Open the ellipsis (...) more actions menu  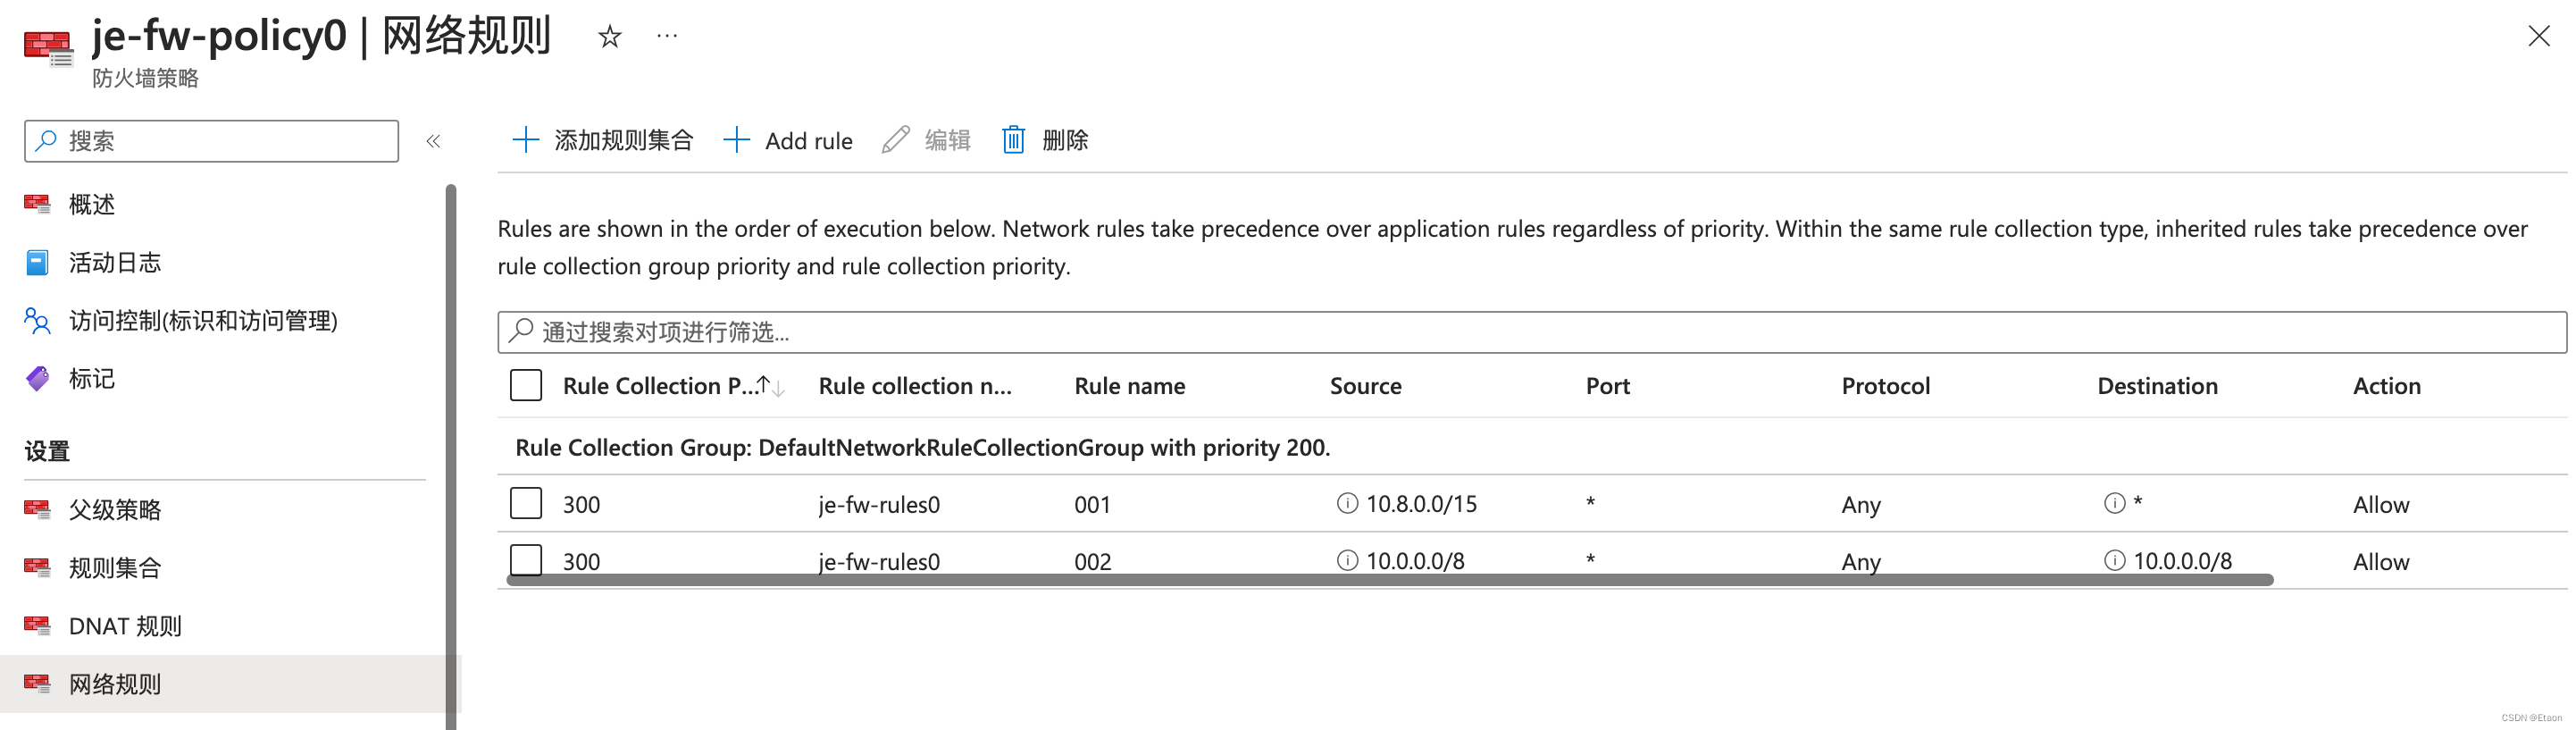coord(667,36)
